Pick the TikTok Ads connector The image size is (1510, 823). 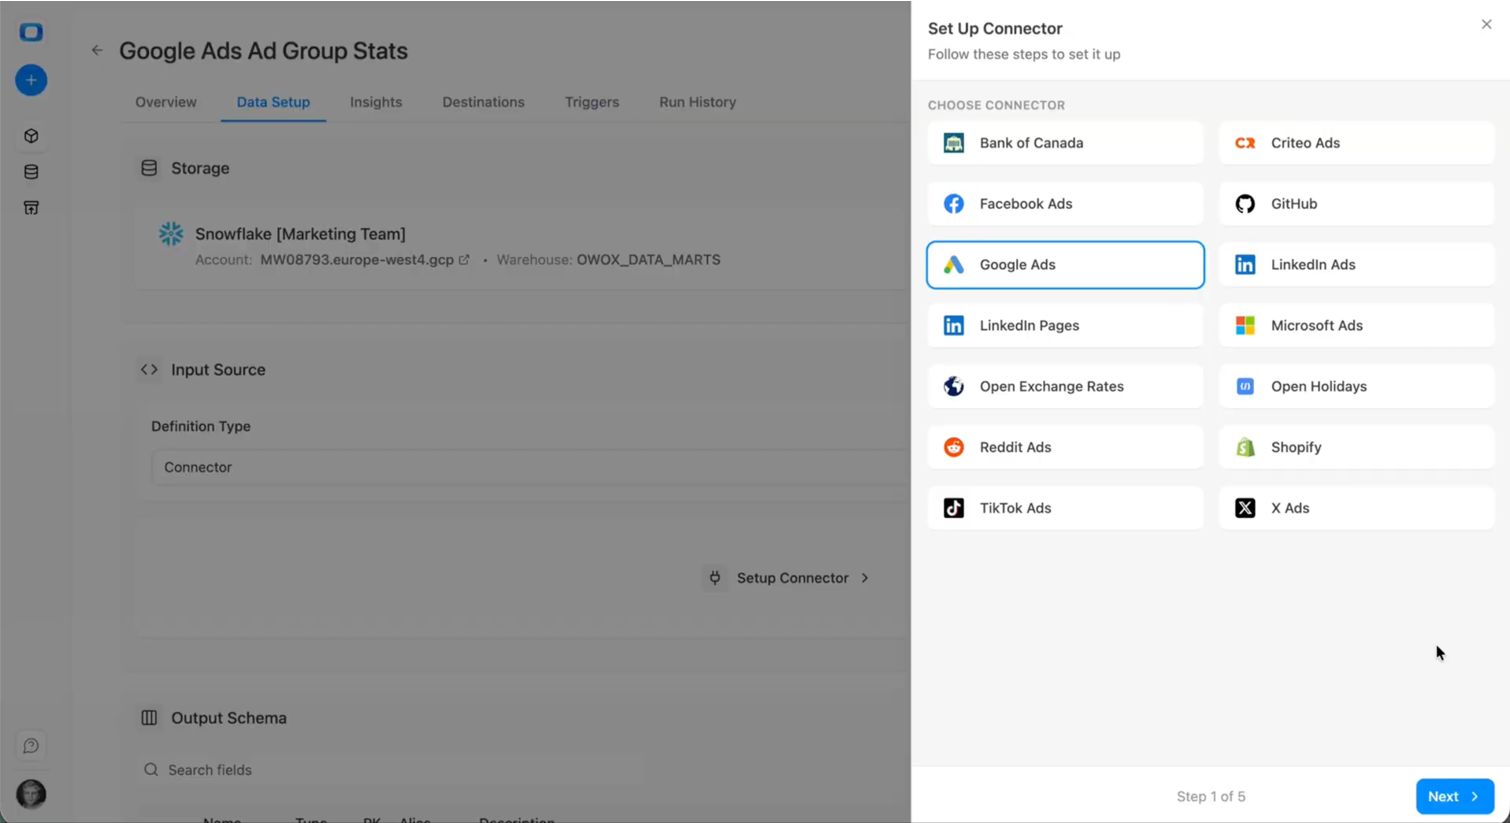[1065, 509]
